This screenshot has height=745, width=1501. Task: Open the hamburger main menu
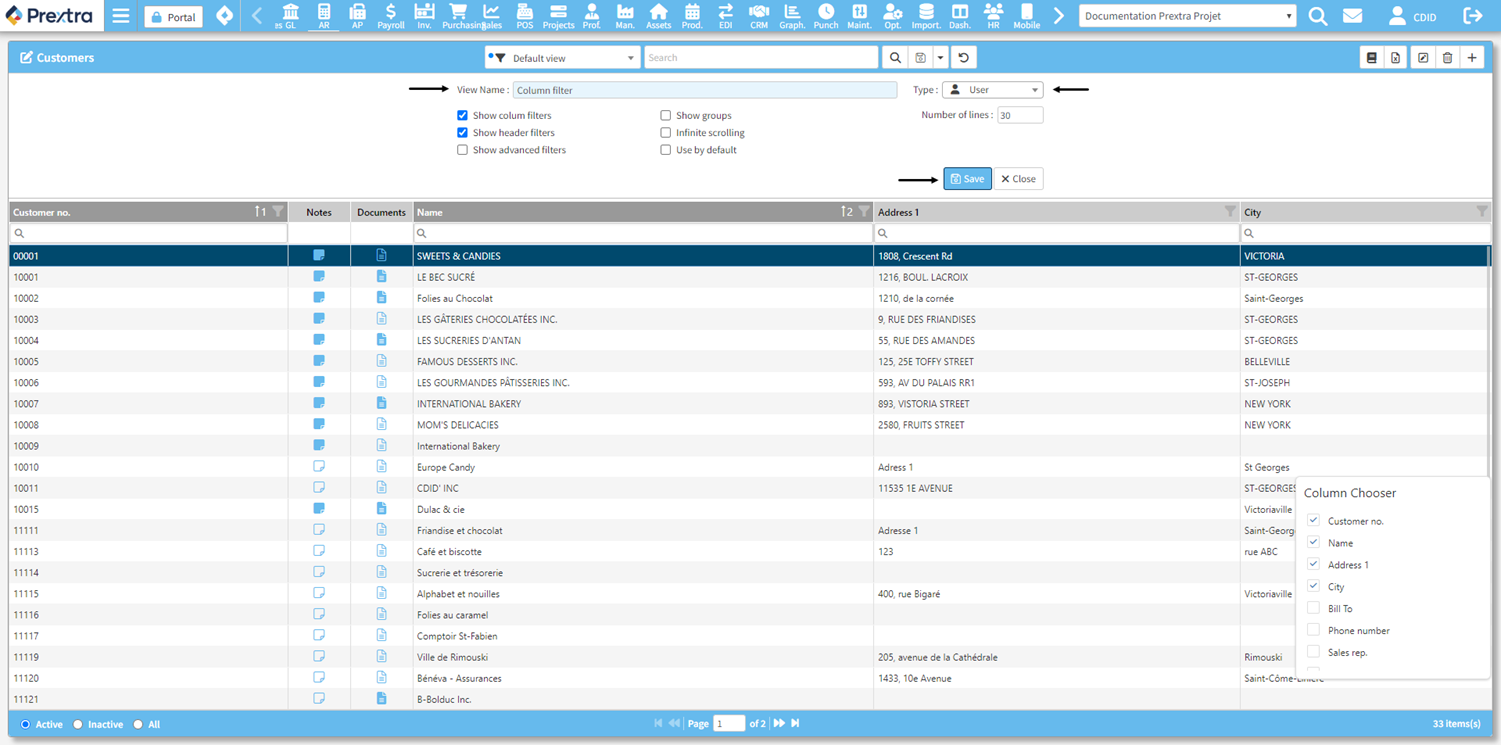[120, 17]
